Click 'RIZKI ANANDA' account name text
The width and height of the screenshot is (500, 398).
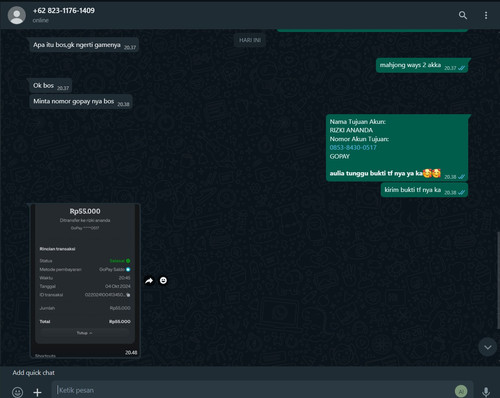351,130
